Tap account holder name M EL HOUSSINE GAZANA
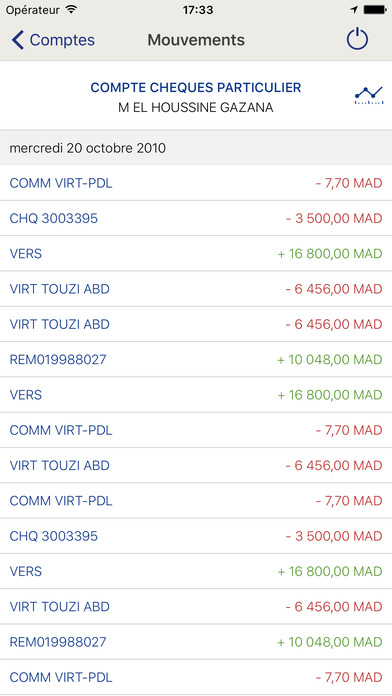The width and height of the screenshot is (392, 696). coord(196,108)
